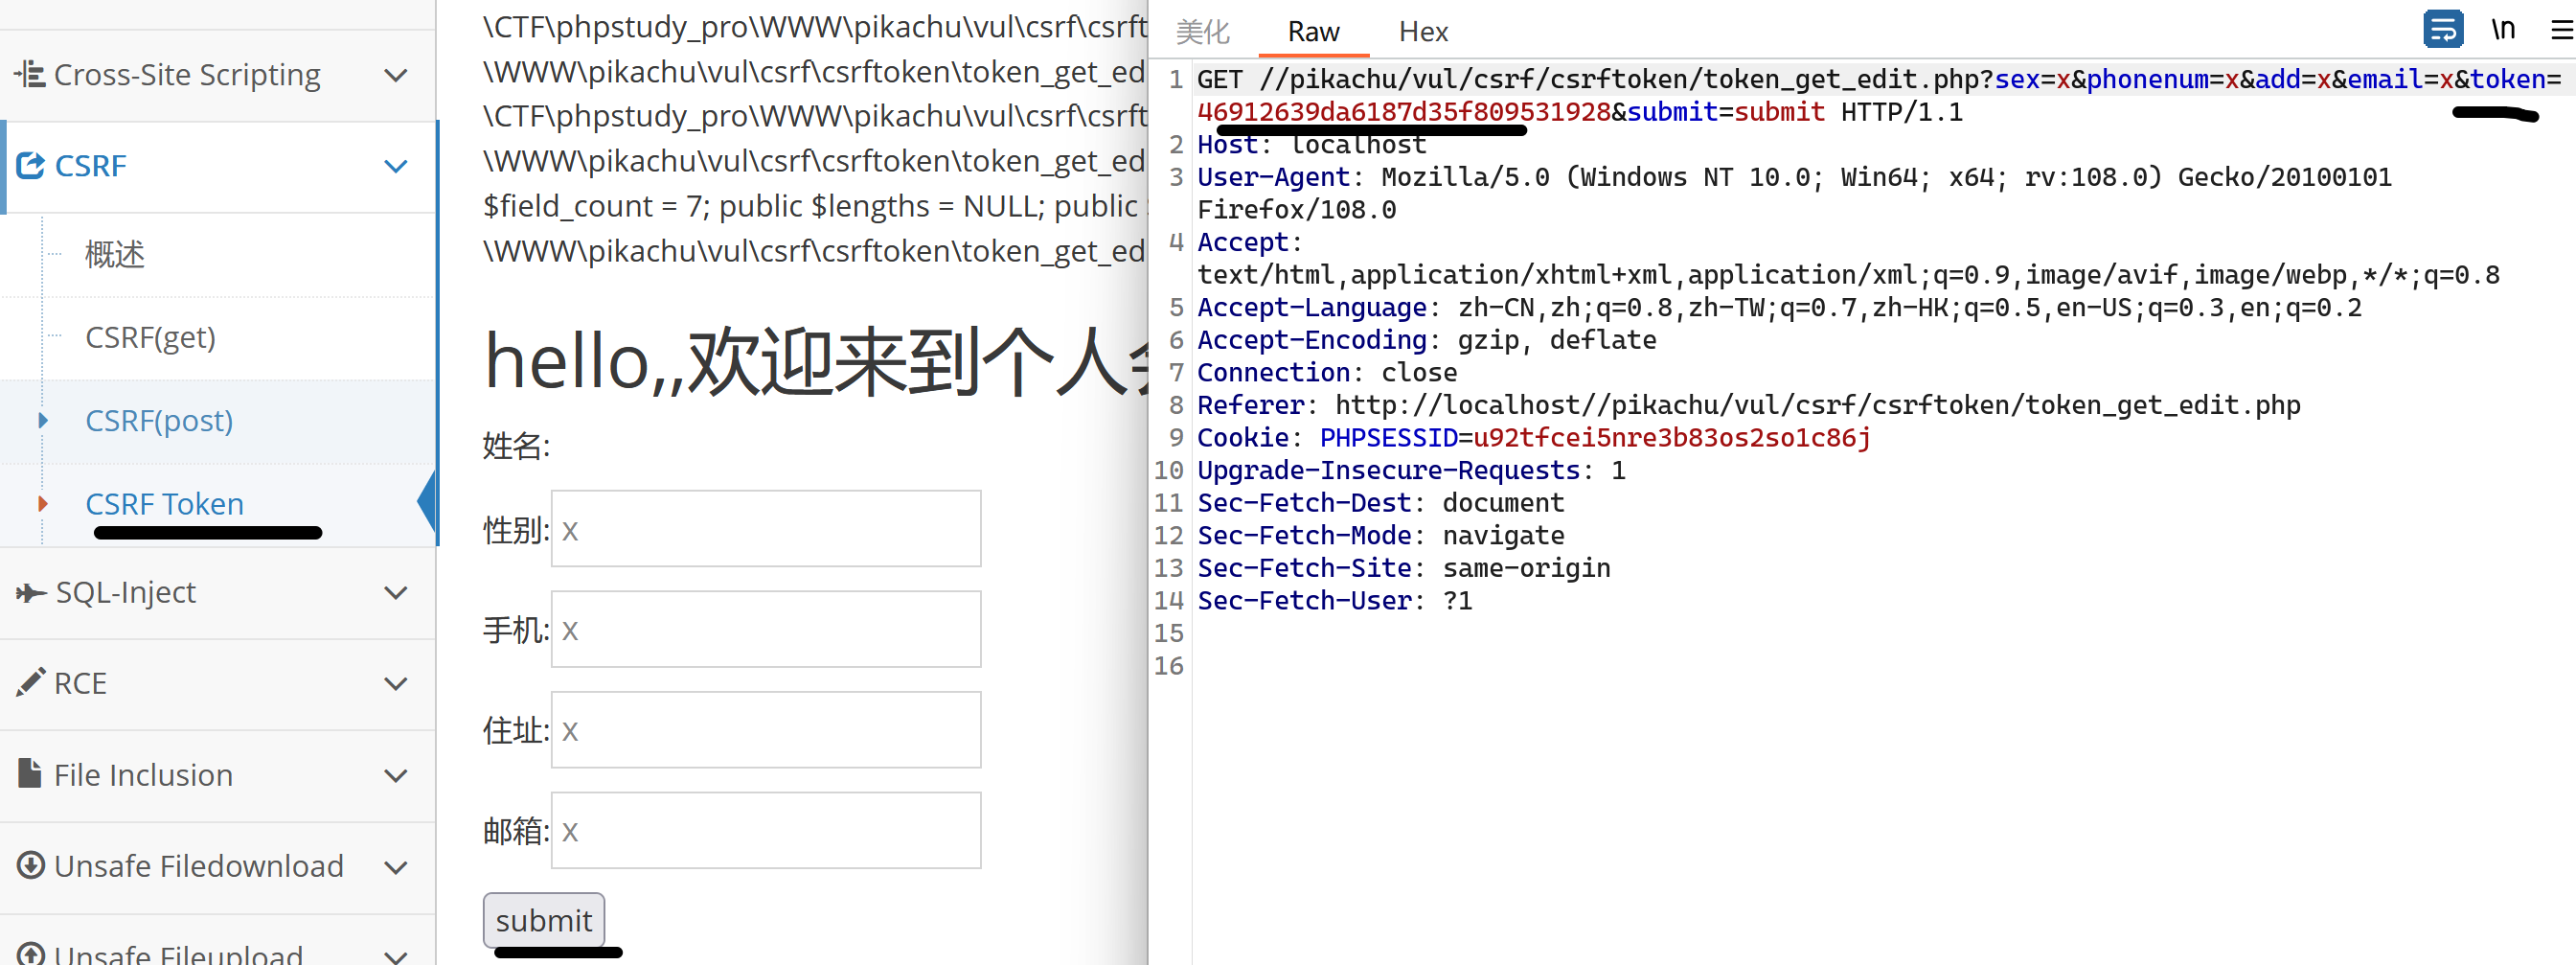Click the File Inclusion menu label
The height and width of the screenshot is (965, 2576).
143,774
